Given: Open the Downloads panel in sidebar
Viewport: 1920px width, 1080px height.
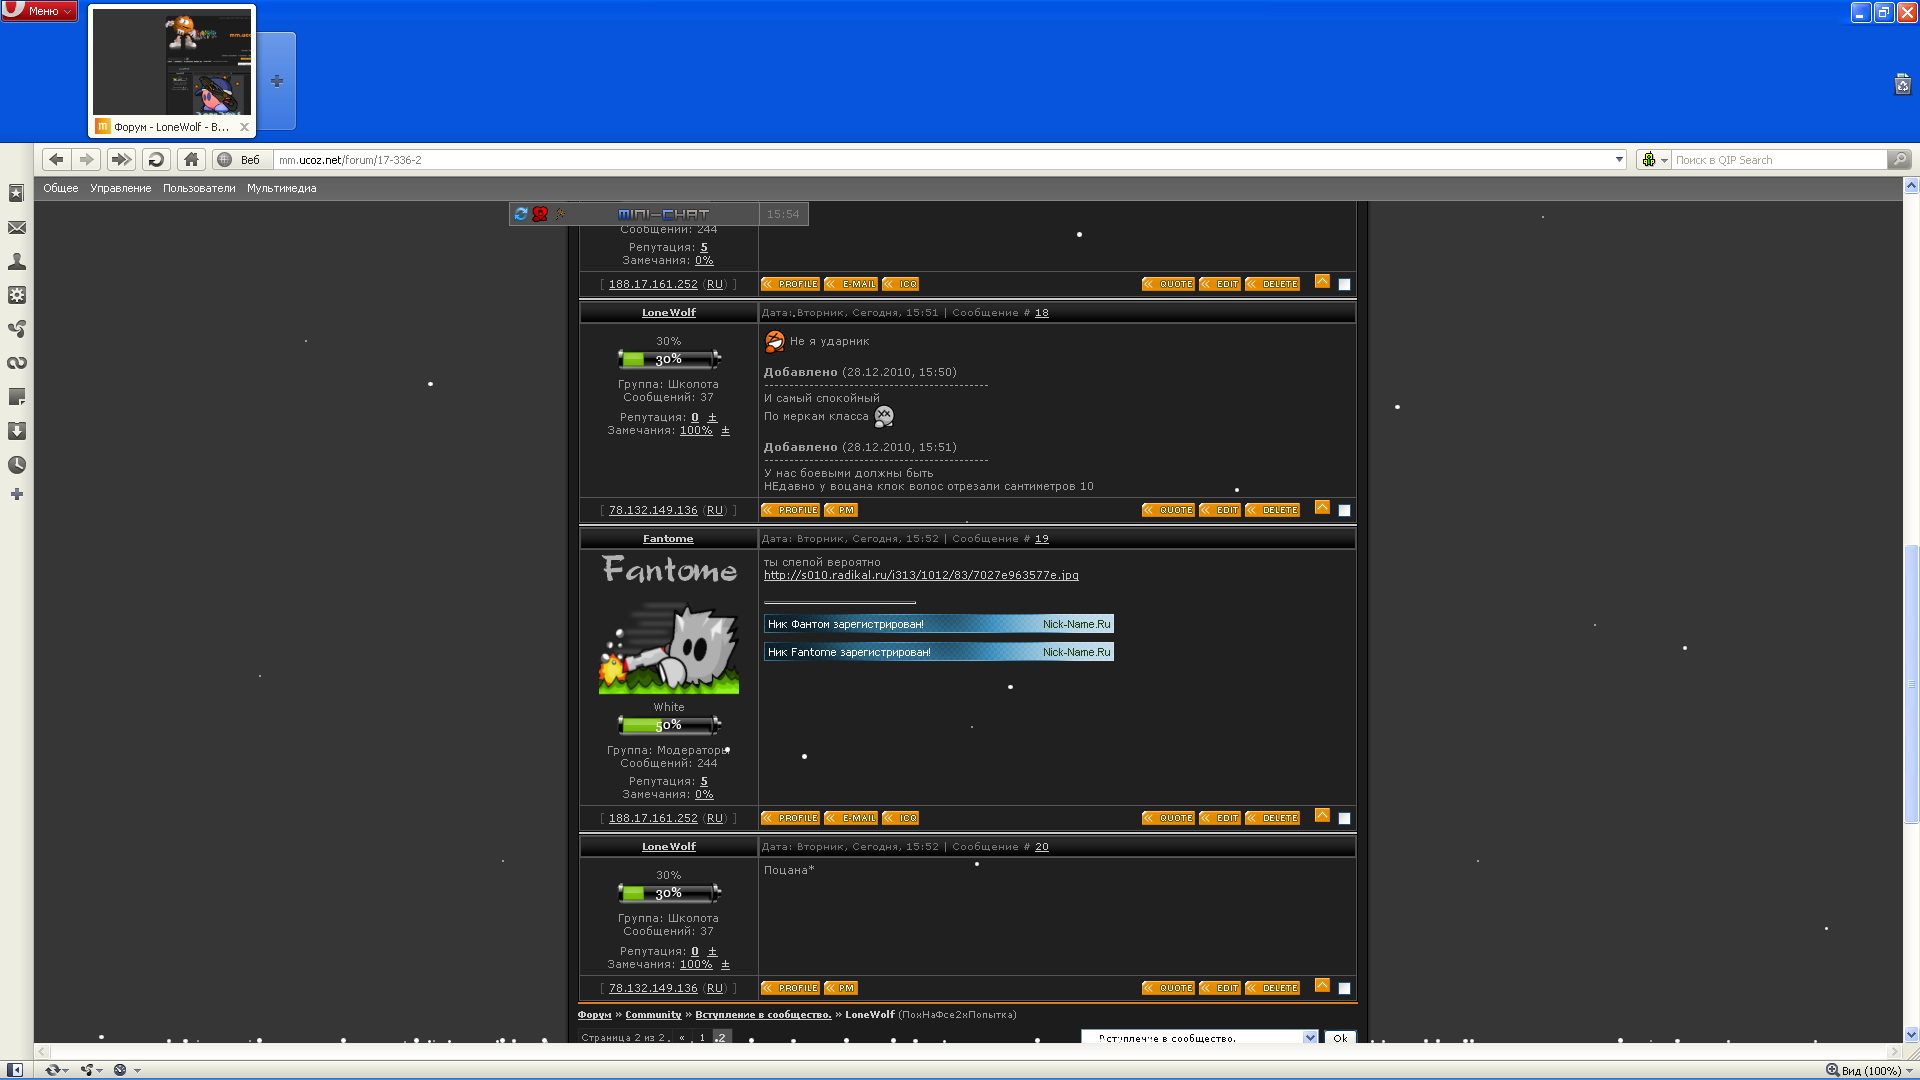Looking at the screenshot, I should click(17, 431).
